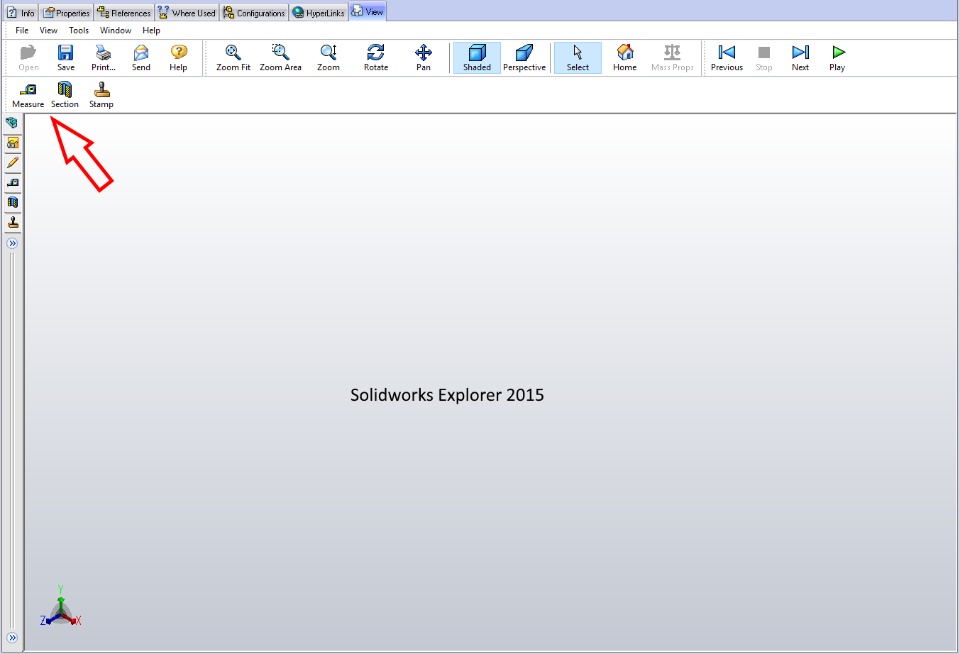Open Help from the yellow question-mark toolbar button
The height and width of the screenshot is (654, 960).
(178, 58)
